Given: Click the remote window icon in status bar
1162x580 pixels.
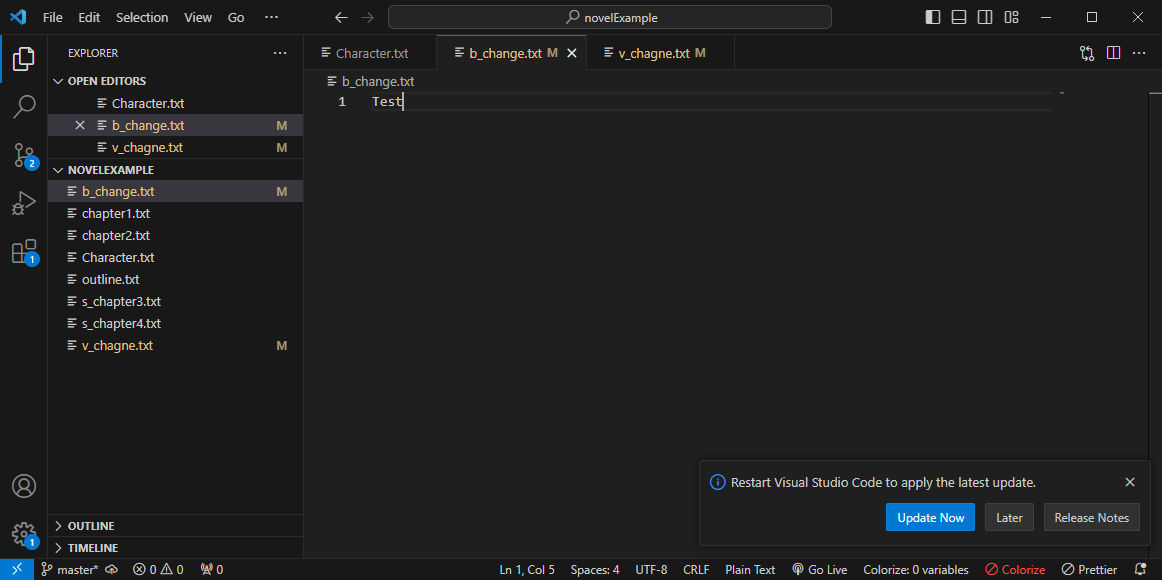Looking at the screenshot, I should [x=16, y=570].
